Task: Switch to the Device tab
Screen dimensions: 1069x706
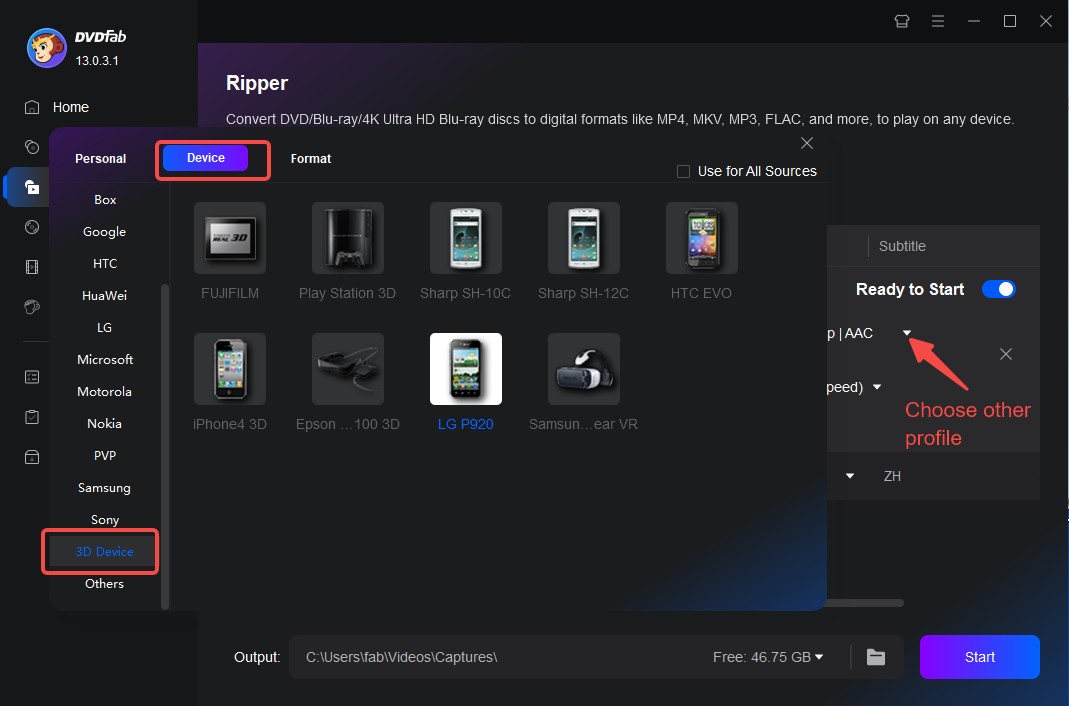Action: pos(205,158)
